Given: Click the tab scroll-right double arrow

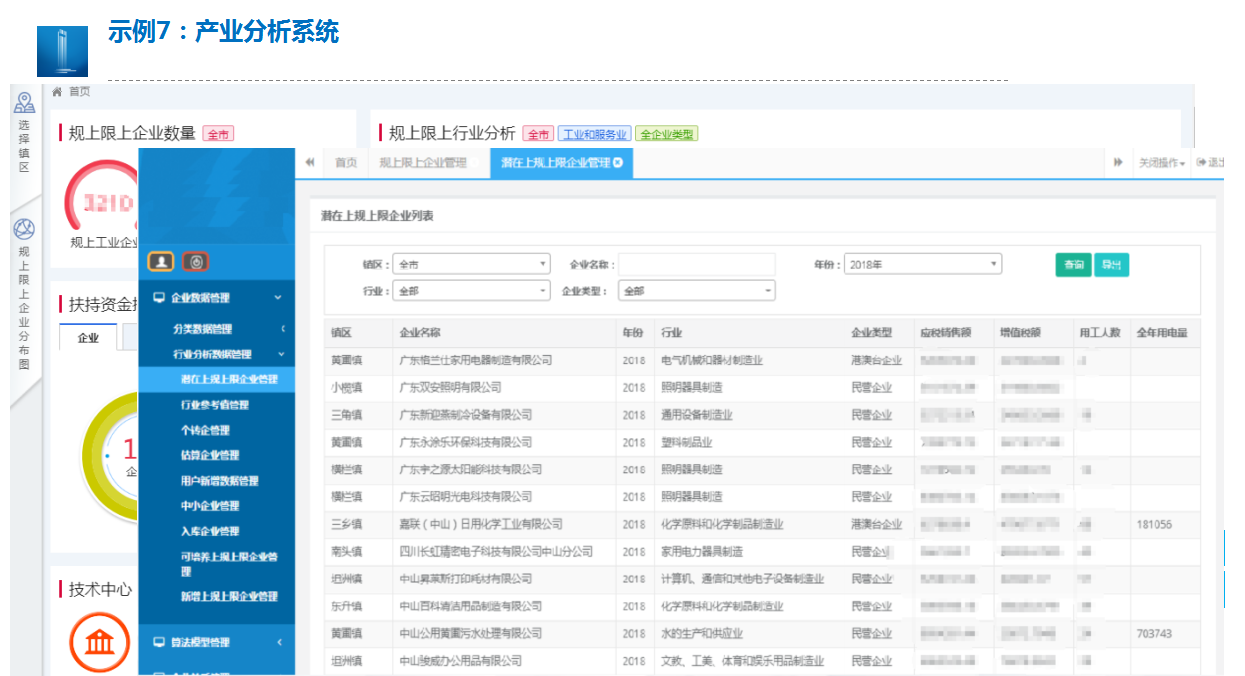Looking at the screenshot, I should click(1118, 163).
